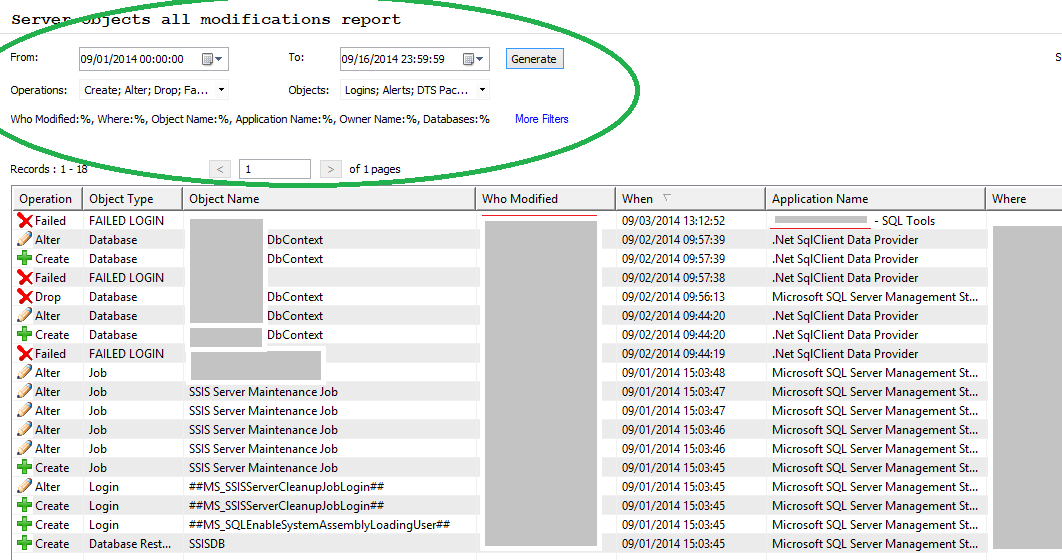Click pencil icon of 09:57:39 Alter Database row
The width and height of the screenshot is (1062, 560).
25,240
